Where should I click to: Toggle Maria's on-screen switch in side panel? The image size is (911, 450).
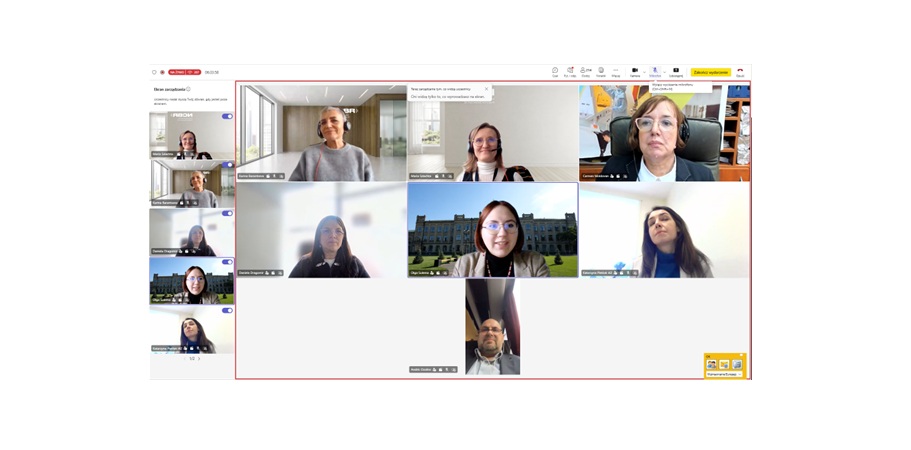coord(227,116)
